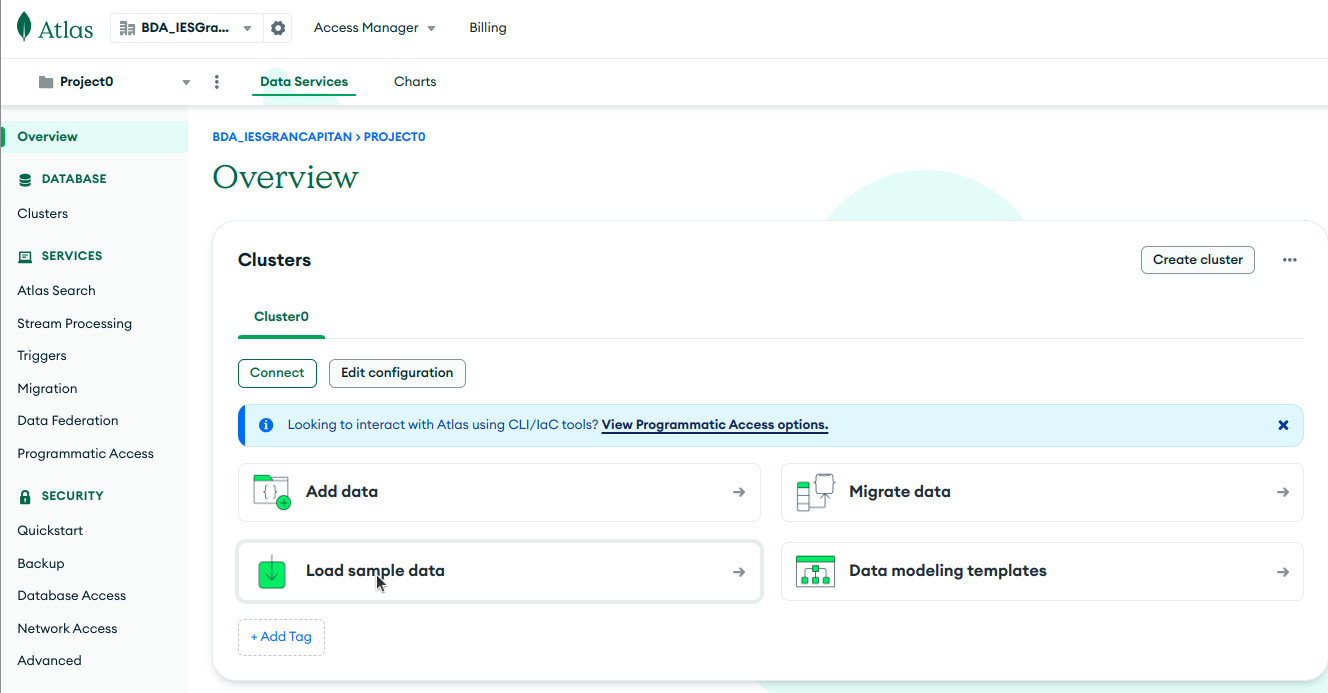The width and height of the screenshot is (1328, 693).
Task: Click the Database section stack icon
Action: [25, 179]
